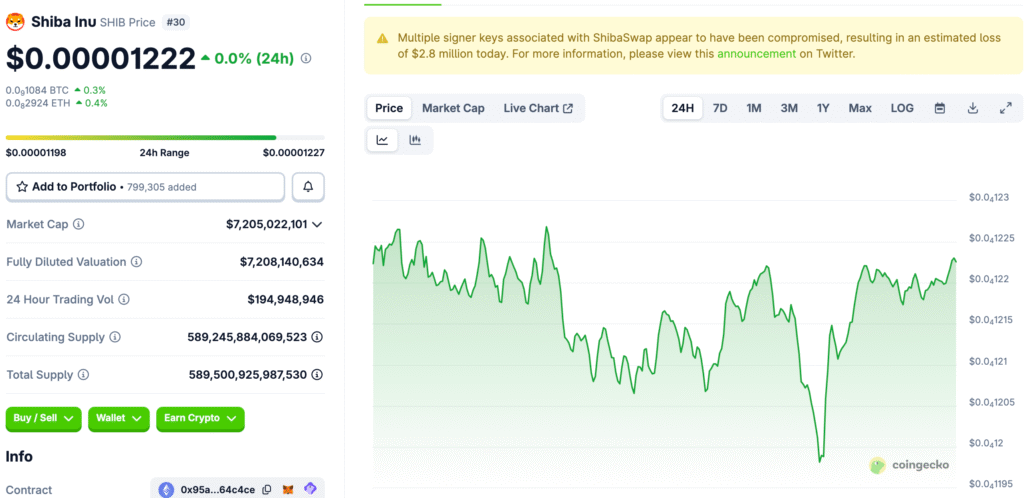Show Market Cap info tooltip icon
Viewport: 1024px width, 498px height.
[78, 224]
